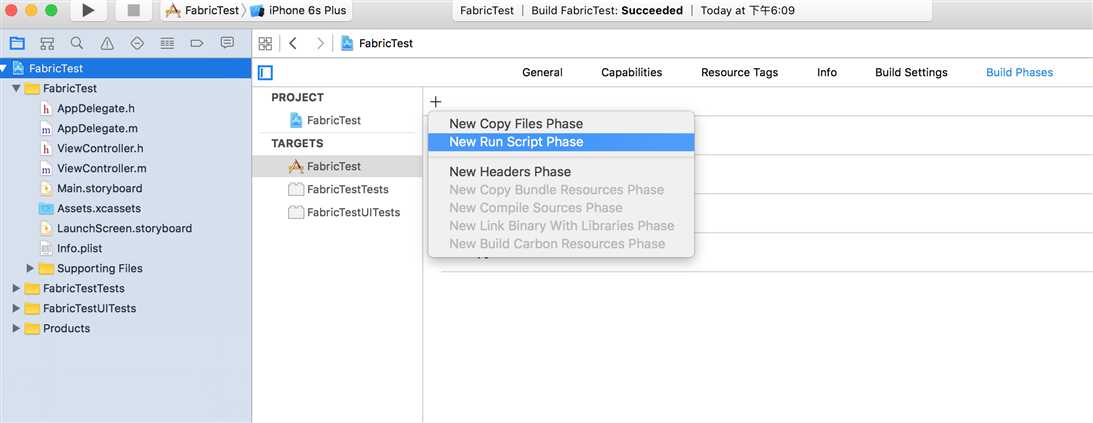Expand the Supporting Files folder
The height and width of the screenshot is (423, 1093).
tap(30, 268)
